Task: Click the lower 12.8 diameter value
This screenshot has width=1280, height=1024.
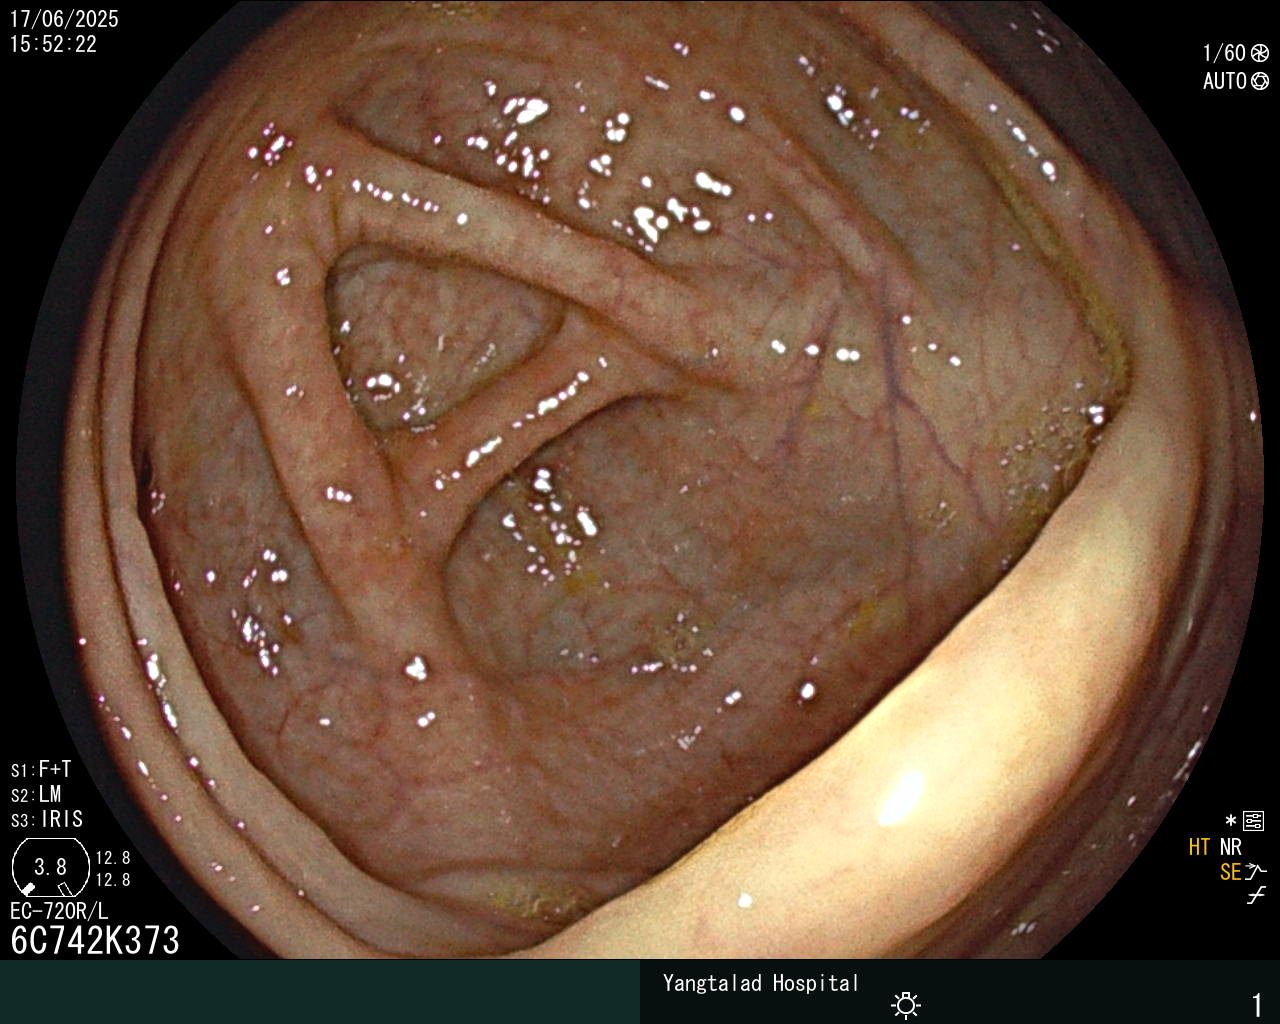Action: (113, 880)
